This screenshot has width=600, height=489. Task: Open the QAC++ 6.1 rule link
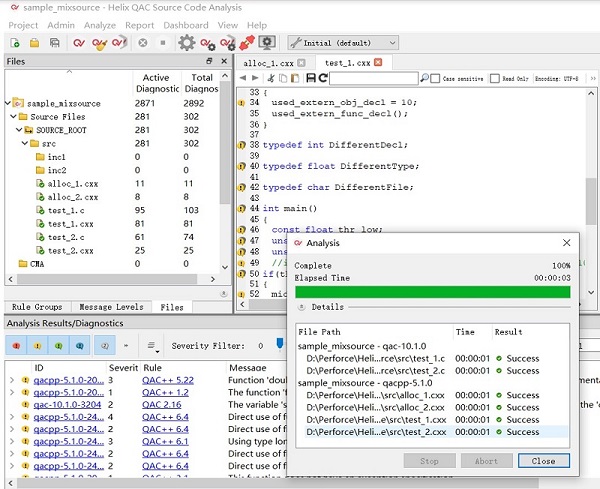pyautogui.click(x=165, y=441)
